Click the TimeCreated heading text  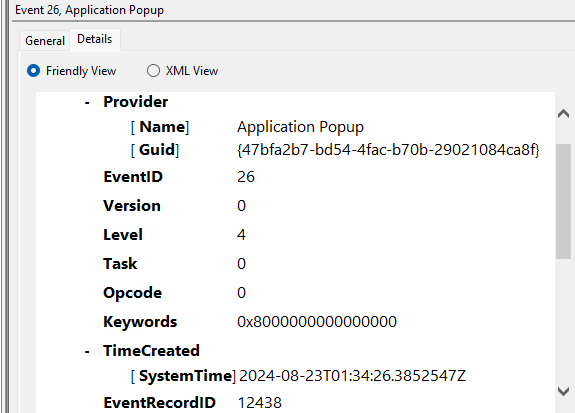pos(151,351)
